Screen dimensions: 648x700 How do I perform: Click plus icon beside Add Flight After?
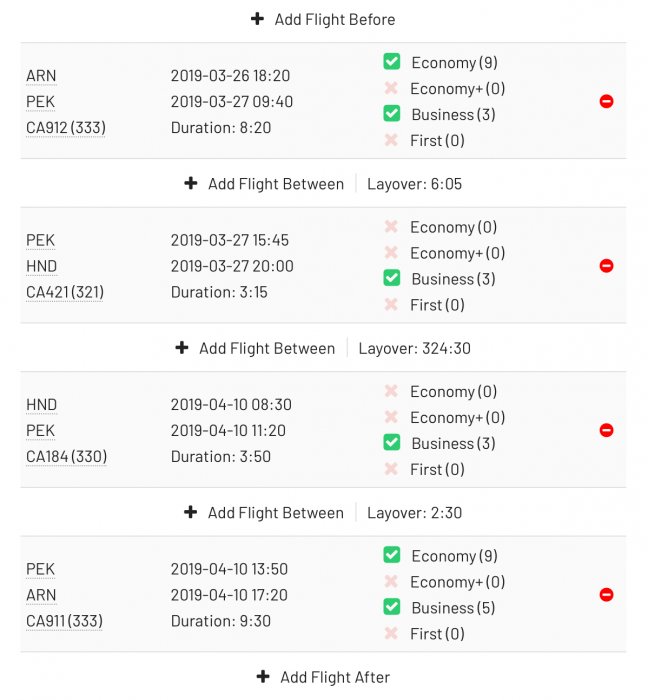tap(263, 677)
